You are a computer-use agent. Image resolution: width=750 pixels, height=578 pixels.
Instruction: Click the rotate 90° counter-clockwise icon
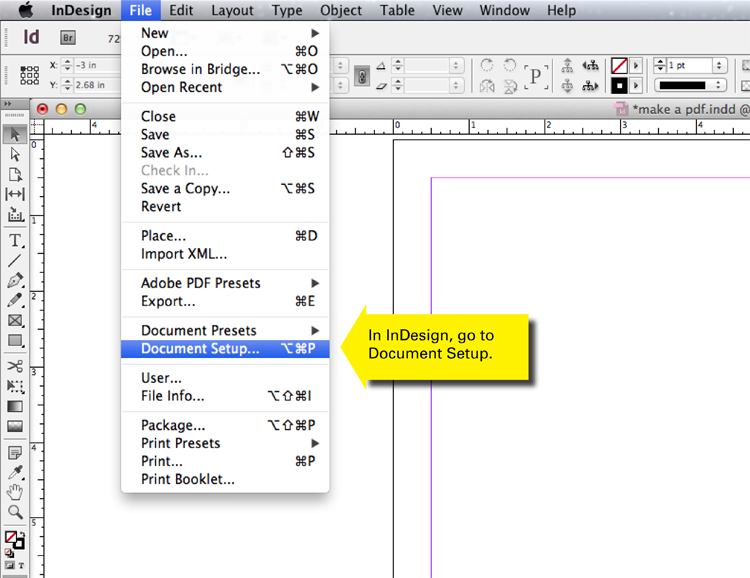point(510,65)
